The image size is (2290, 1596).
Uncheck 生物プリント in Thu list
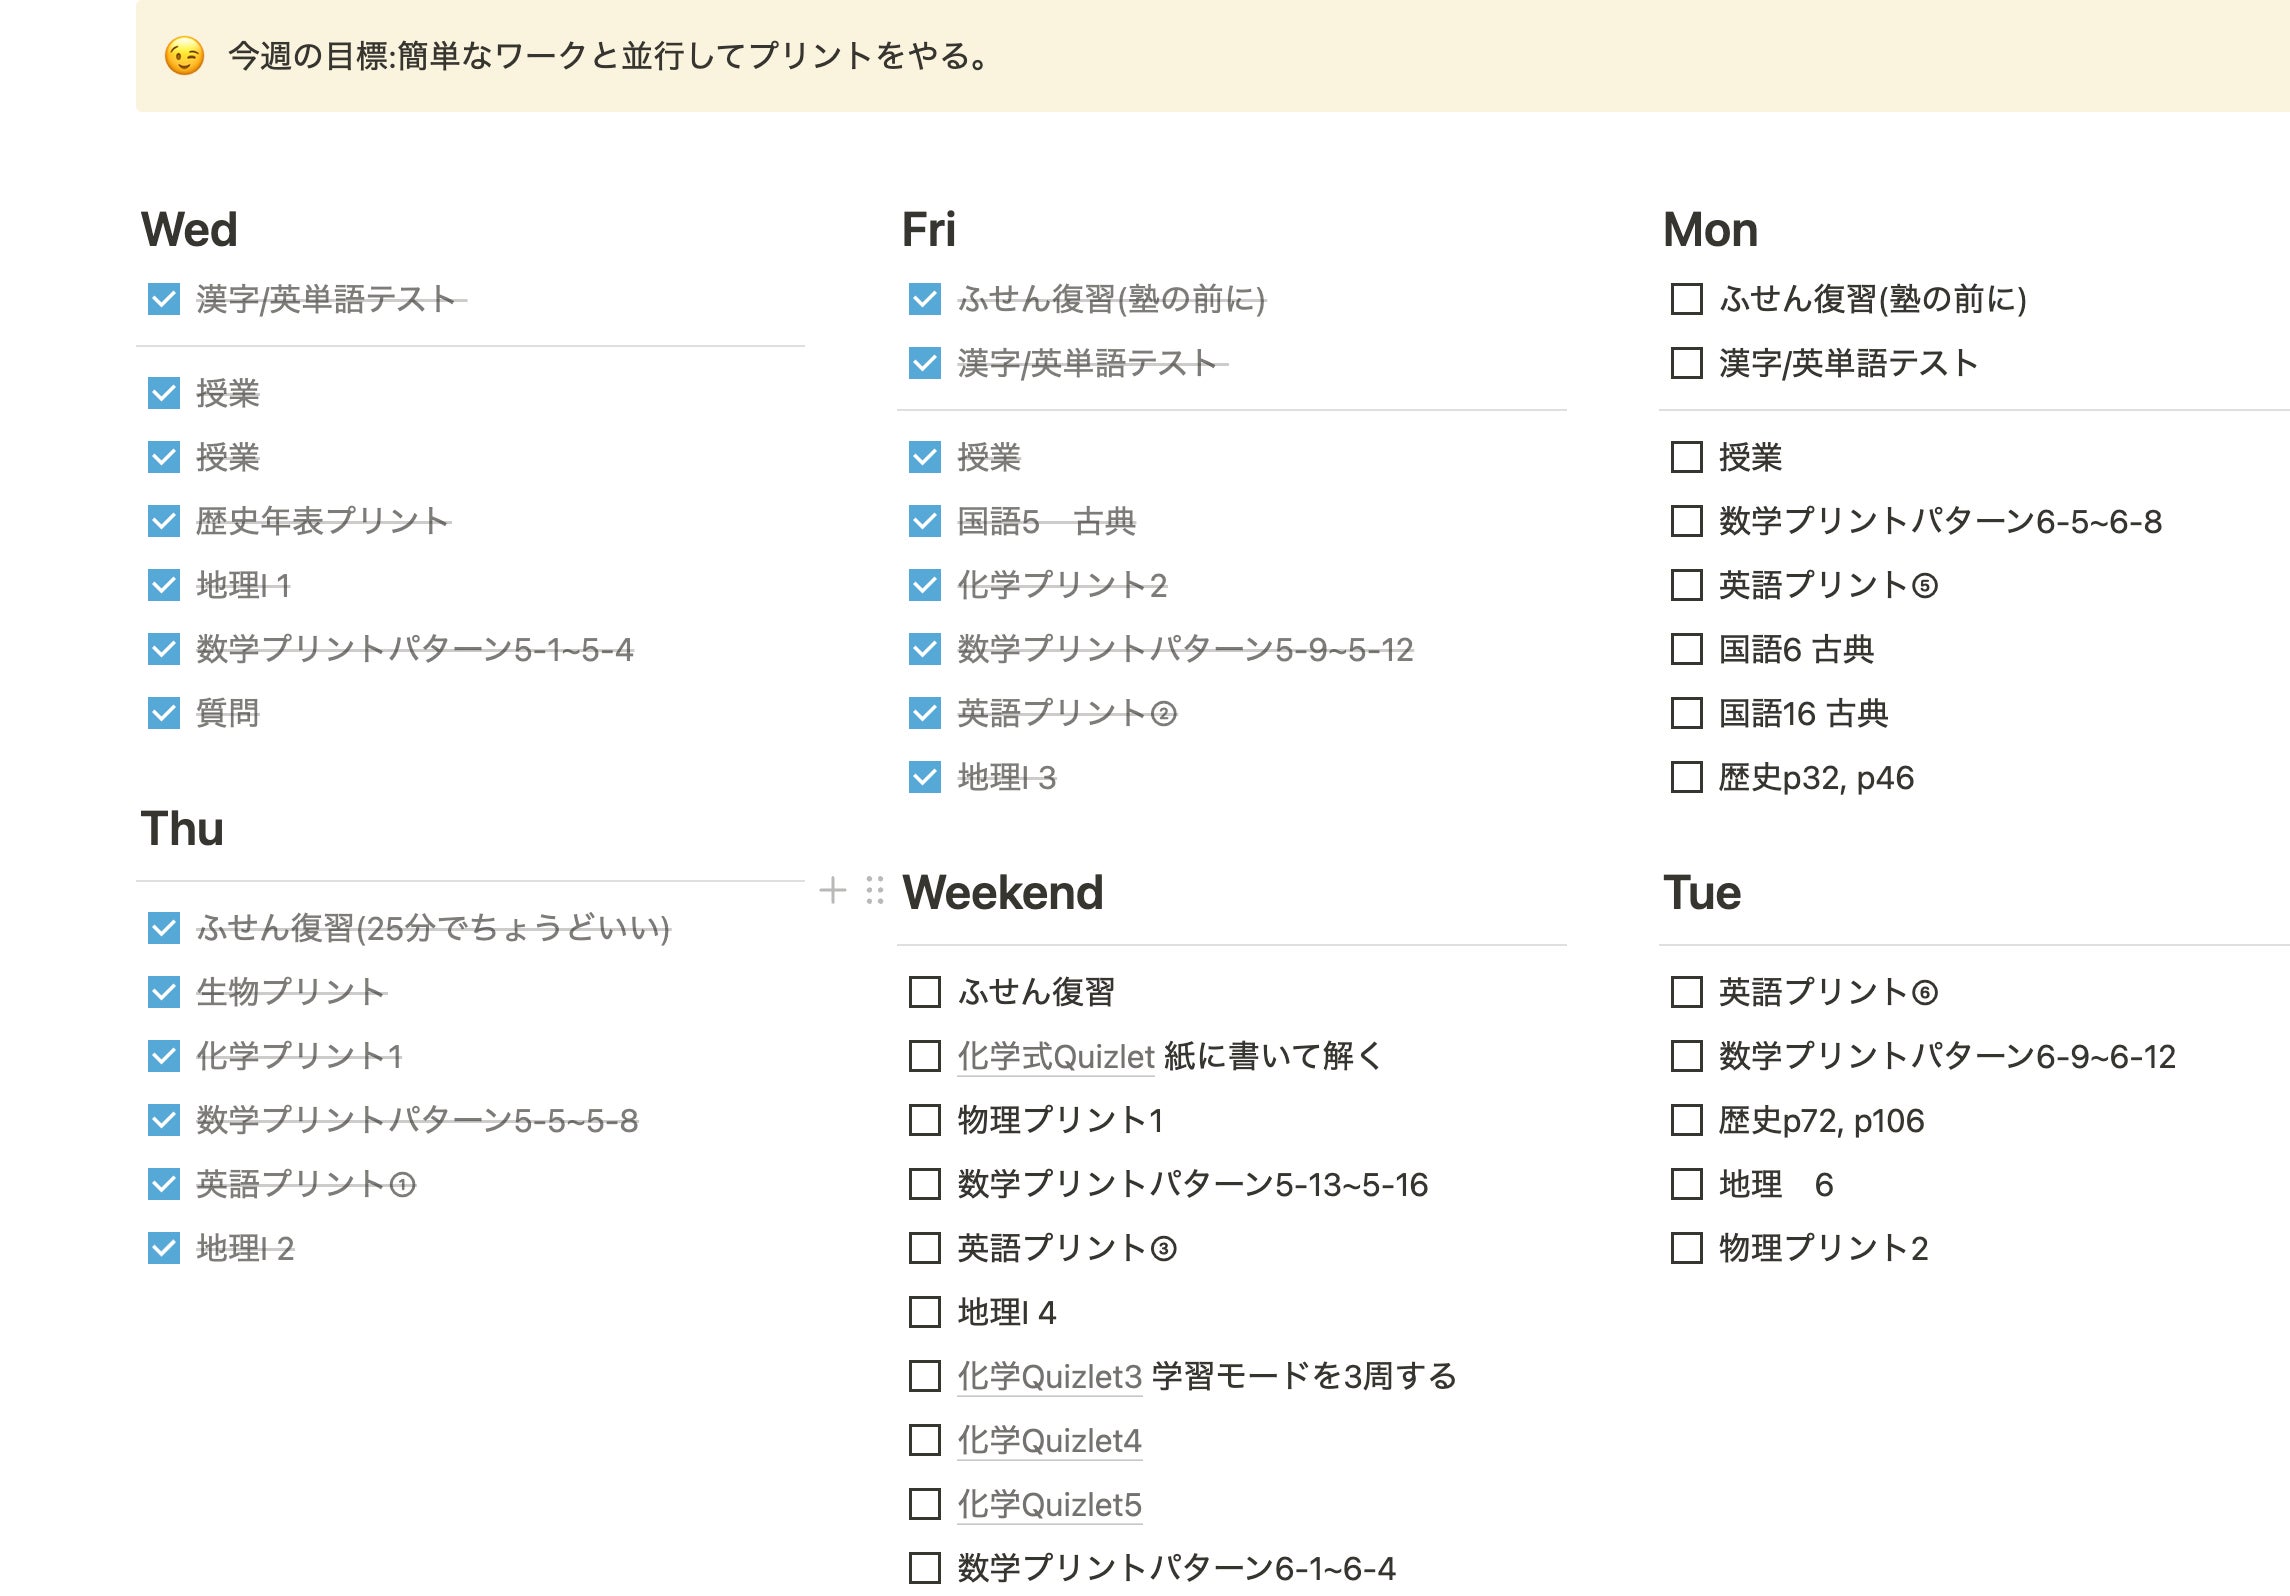pos(164,992)
